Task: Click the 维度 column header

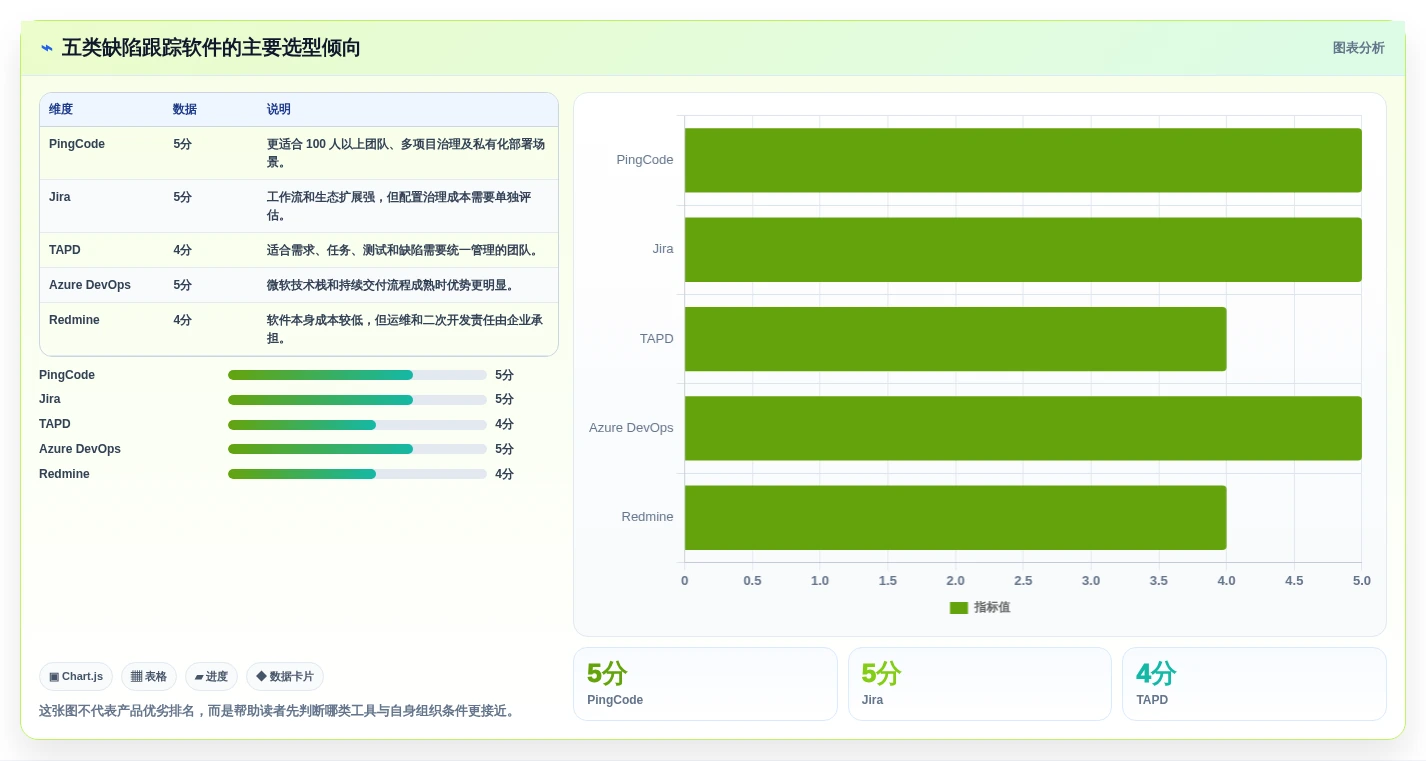Action: tap(61, 110)
